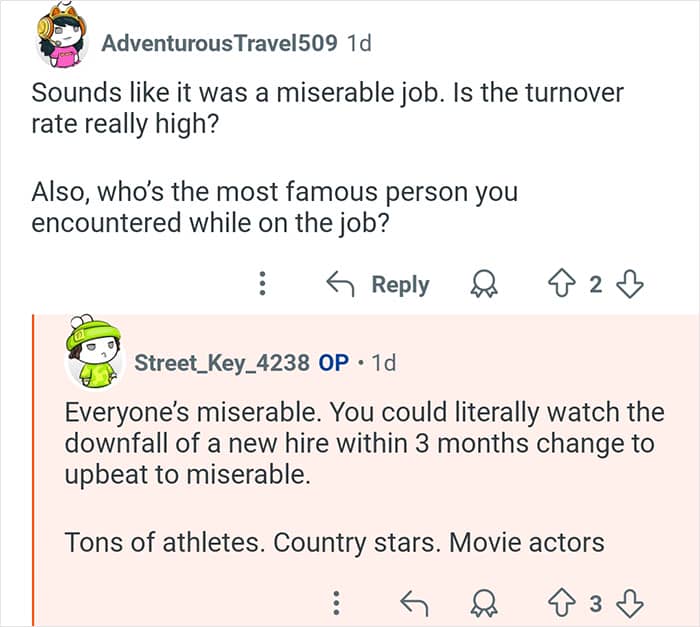Click the vote count on AdventurousTravel509's comment
Screen dimensions: 700x627
tap(594, 284)
